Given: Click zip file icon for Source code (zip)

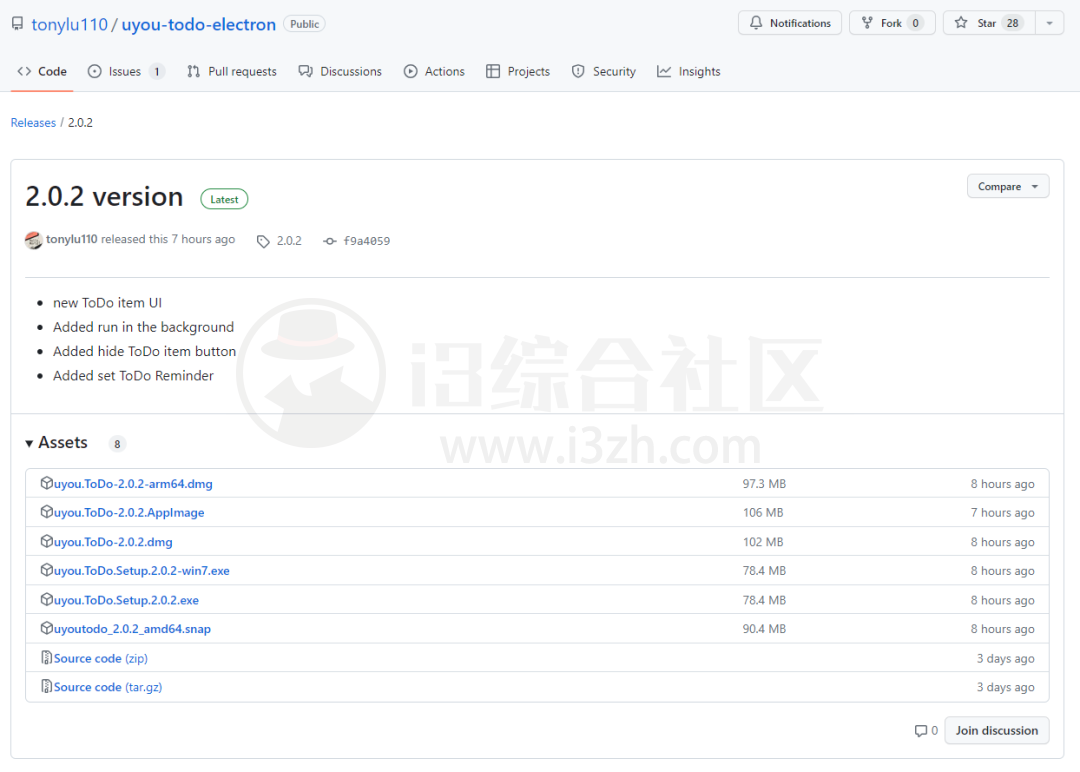Looking at the screenshot, I should click(46, 658).
